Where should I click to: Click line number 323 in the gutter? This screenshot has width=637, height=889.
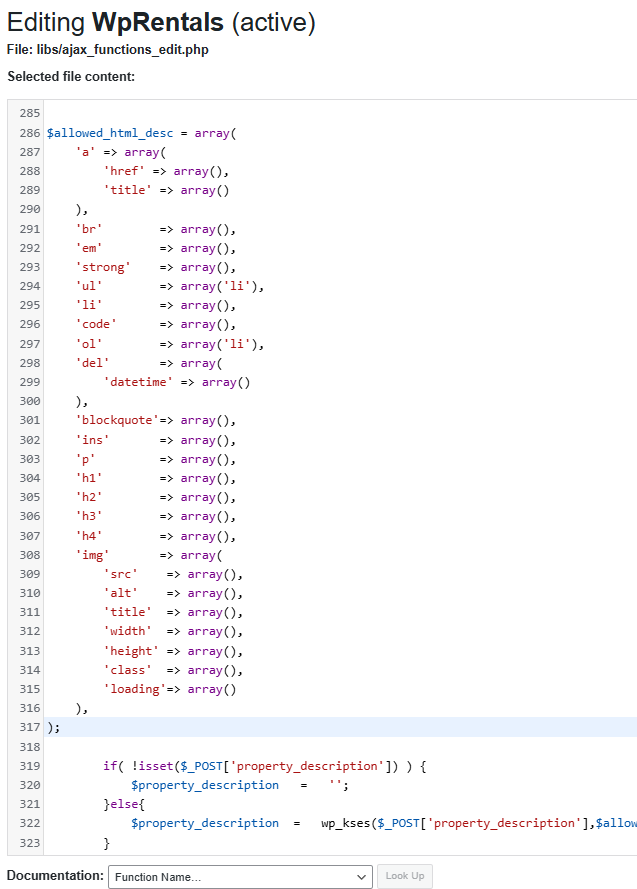[x=29, y=843]
